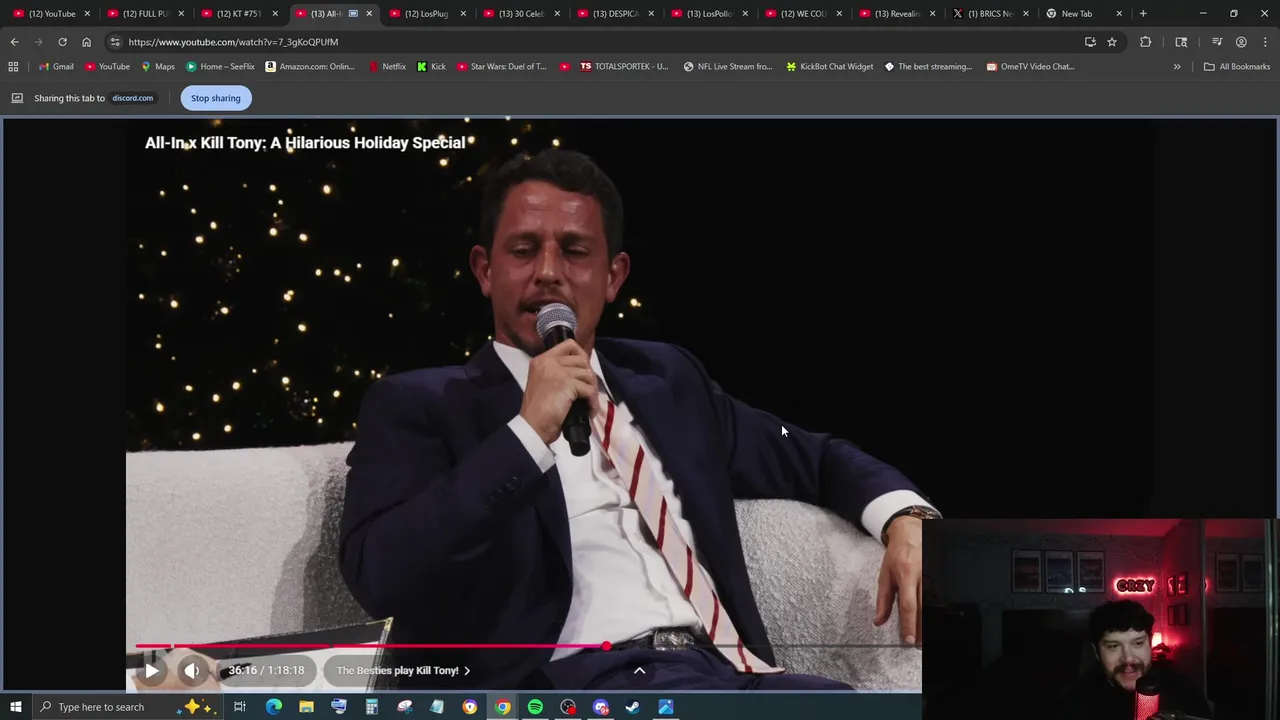Click the 36:16 / 1:18:18 time display
The width and height of the screenshot is (1280, 720).
point(266,671)
